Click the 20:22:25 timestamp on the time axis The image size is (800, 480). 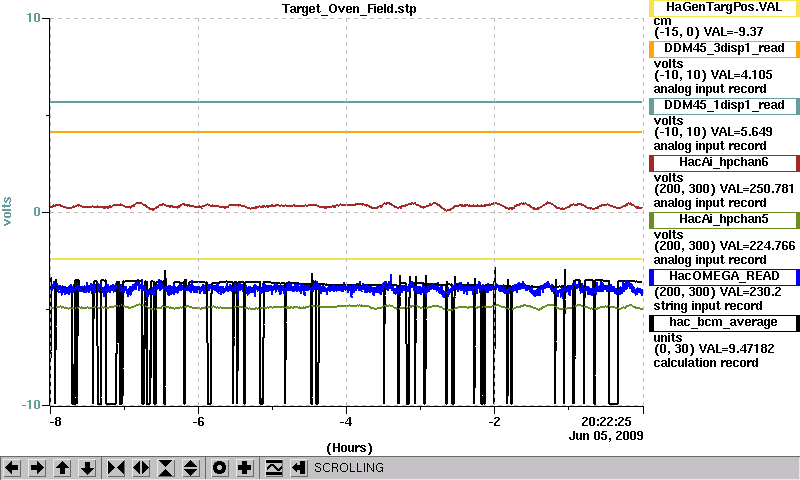tap(606, 422)
